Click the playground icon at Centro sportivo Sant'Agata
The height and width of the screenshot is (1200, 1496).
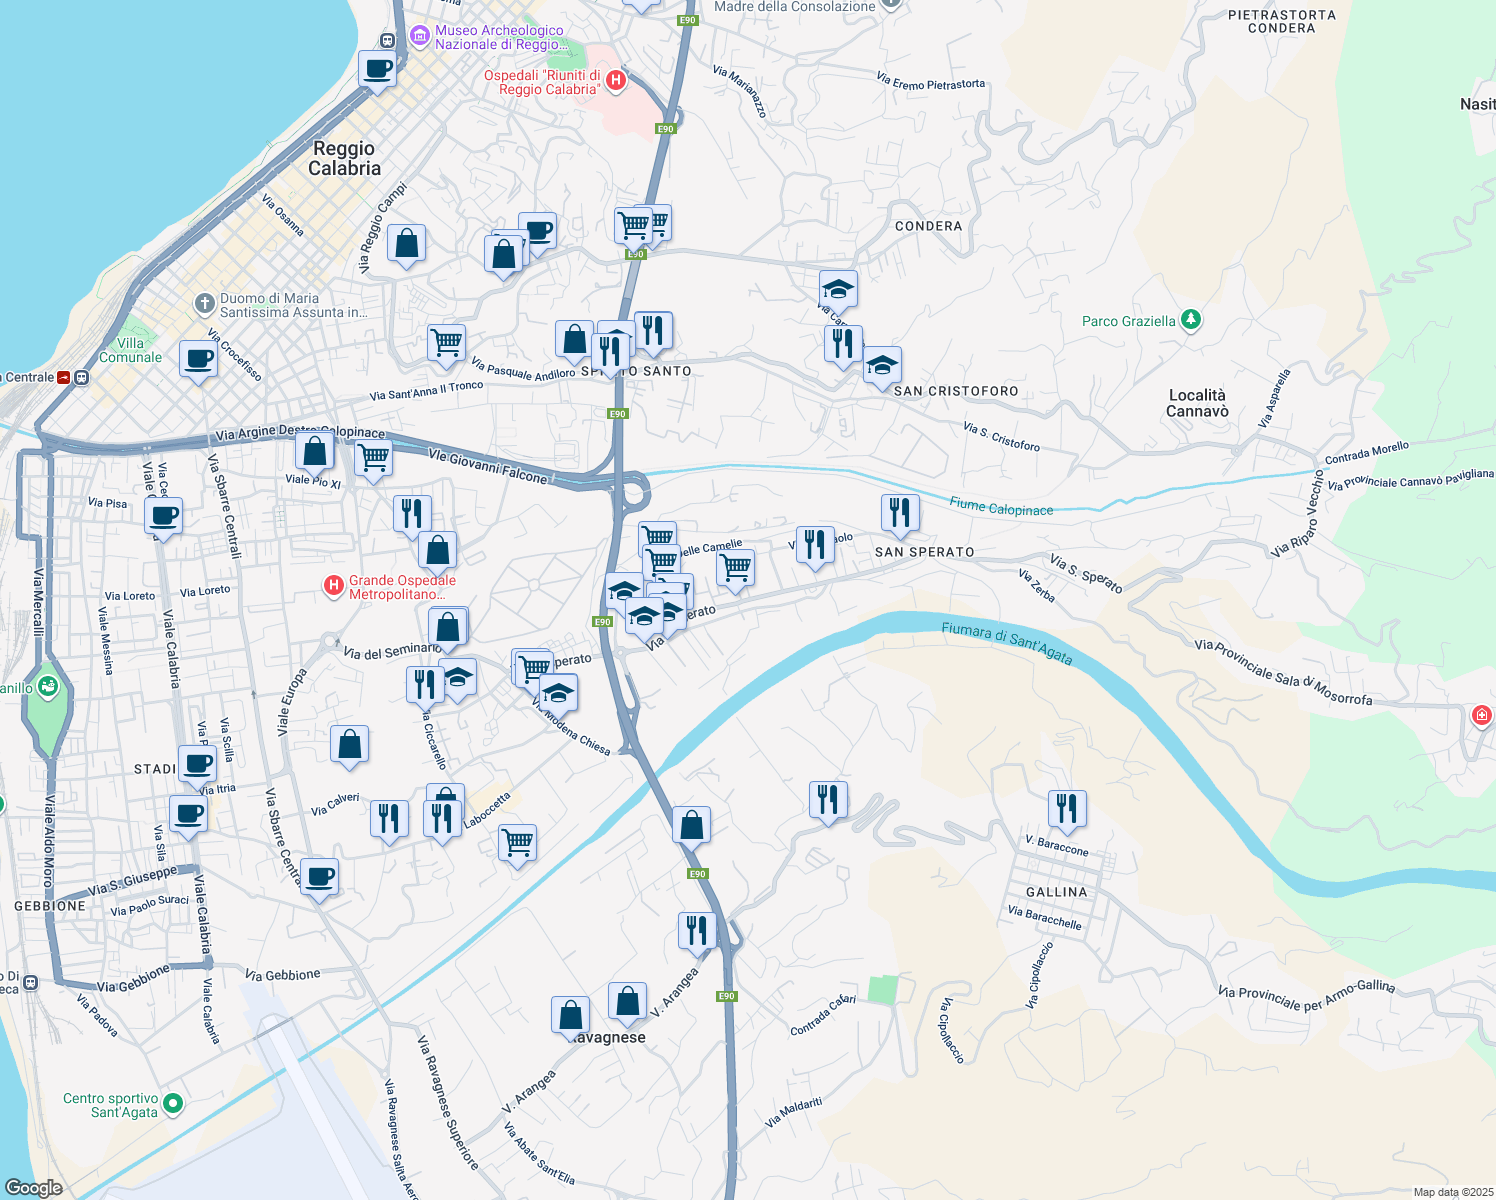(172, 1104)
